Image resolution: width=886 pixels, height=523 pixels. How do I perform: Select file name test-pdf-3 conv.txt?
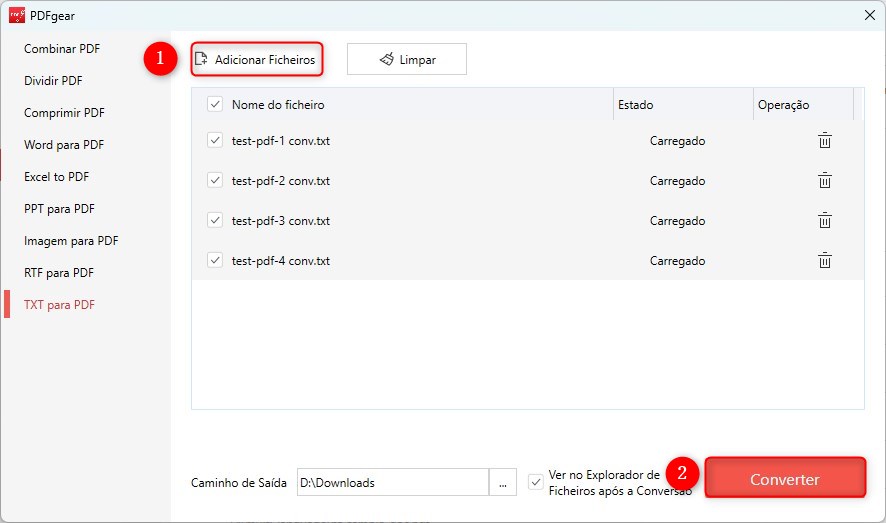281,221
